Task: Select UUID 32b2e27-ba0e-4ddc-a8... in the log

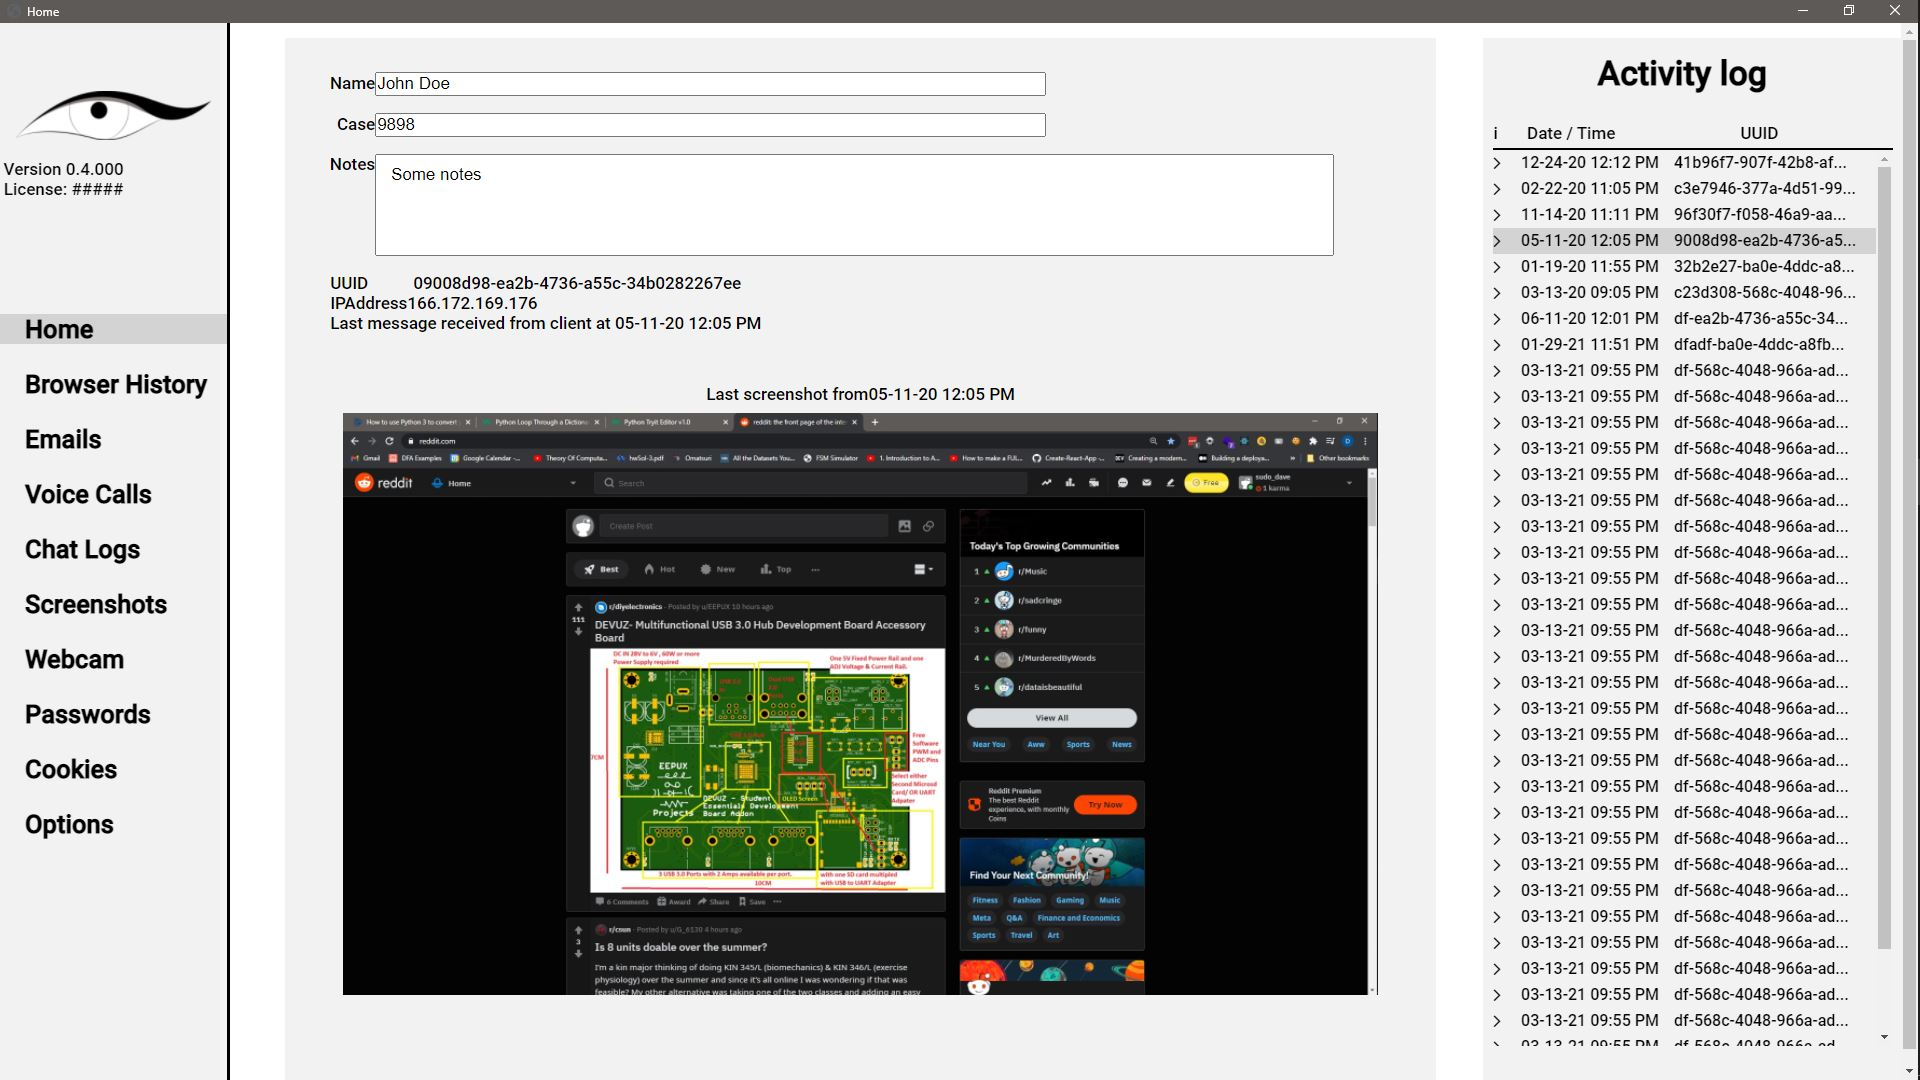Action: click(x=1764, y=266)
